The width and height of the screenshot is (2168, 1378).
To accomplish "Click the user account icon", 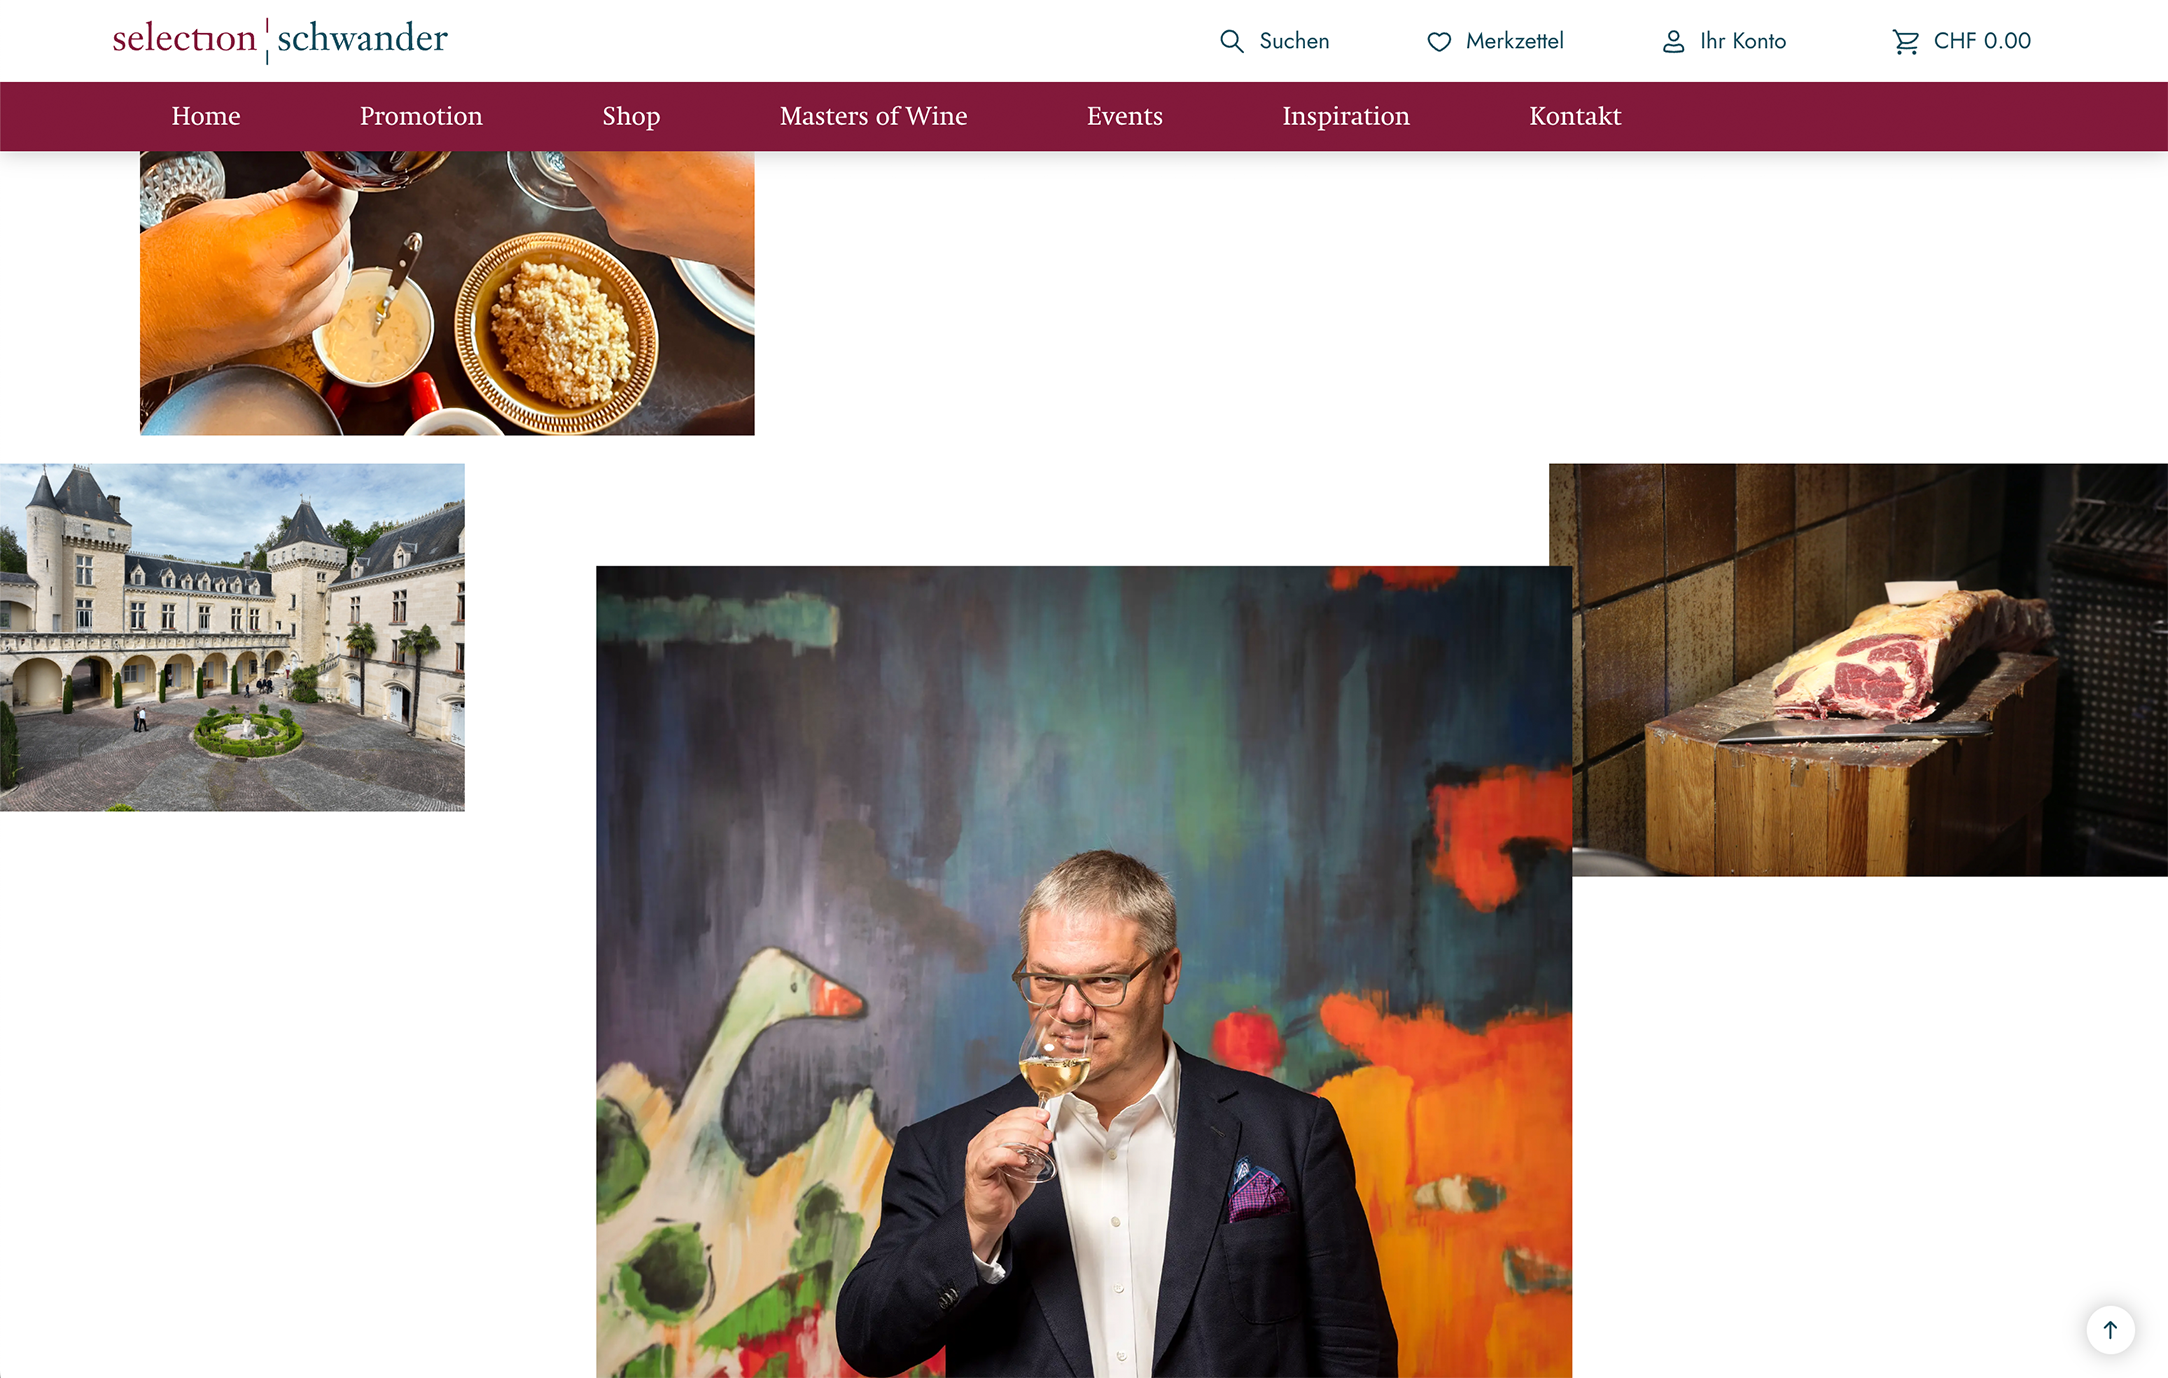I will 1673,41.
